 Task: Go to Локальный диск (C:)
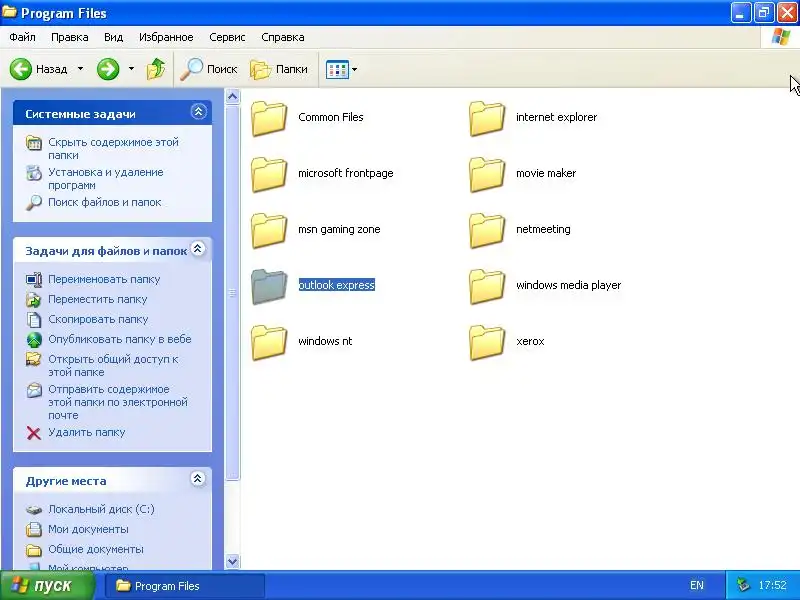[x=101, y=509]
